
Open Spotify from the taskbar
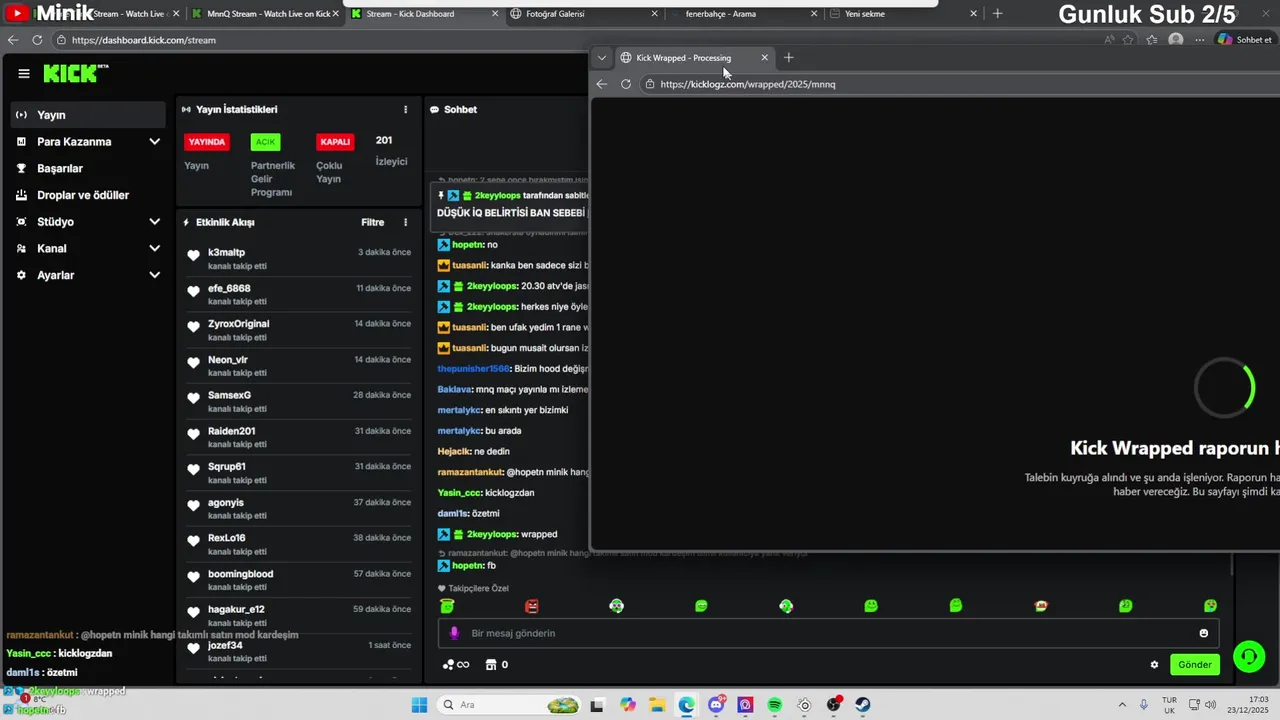[x=775, y=705]
